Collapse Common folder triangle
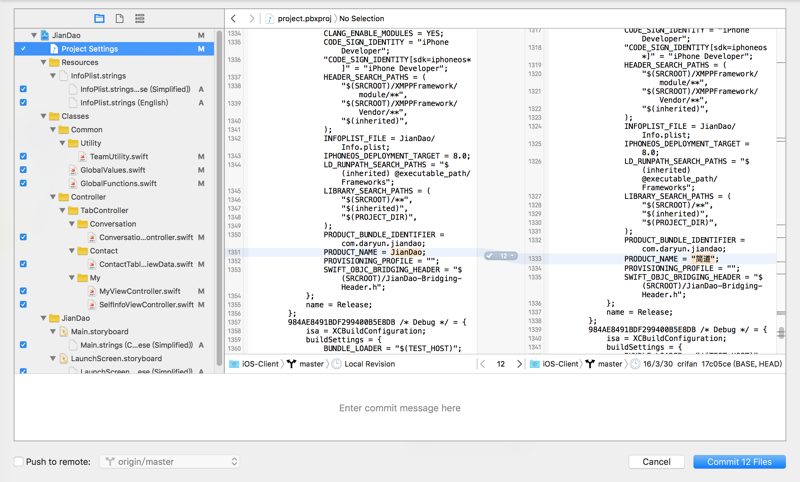This screenshot has height=482, width=800. (53, 130)
